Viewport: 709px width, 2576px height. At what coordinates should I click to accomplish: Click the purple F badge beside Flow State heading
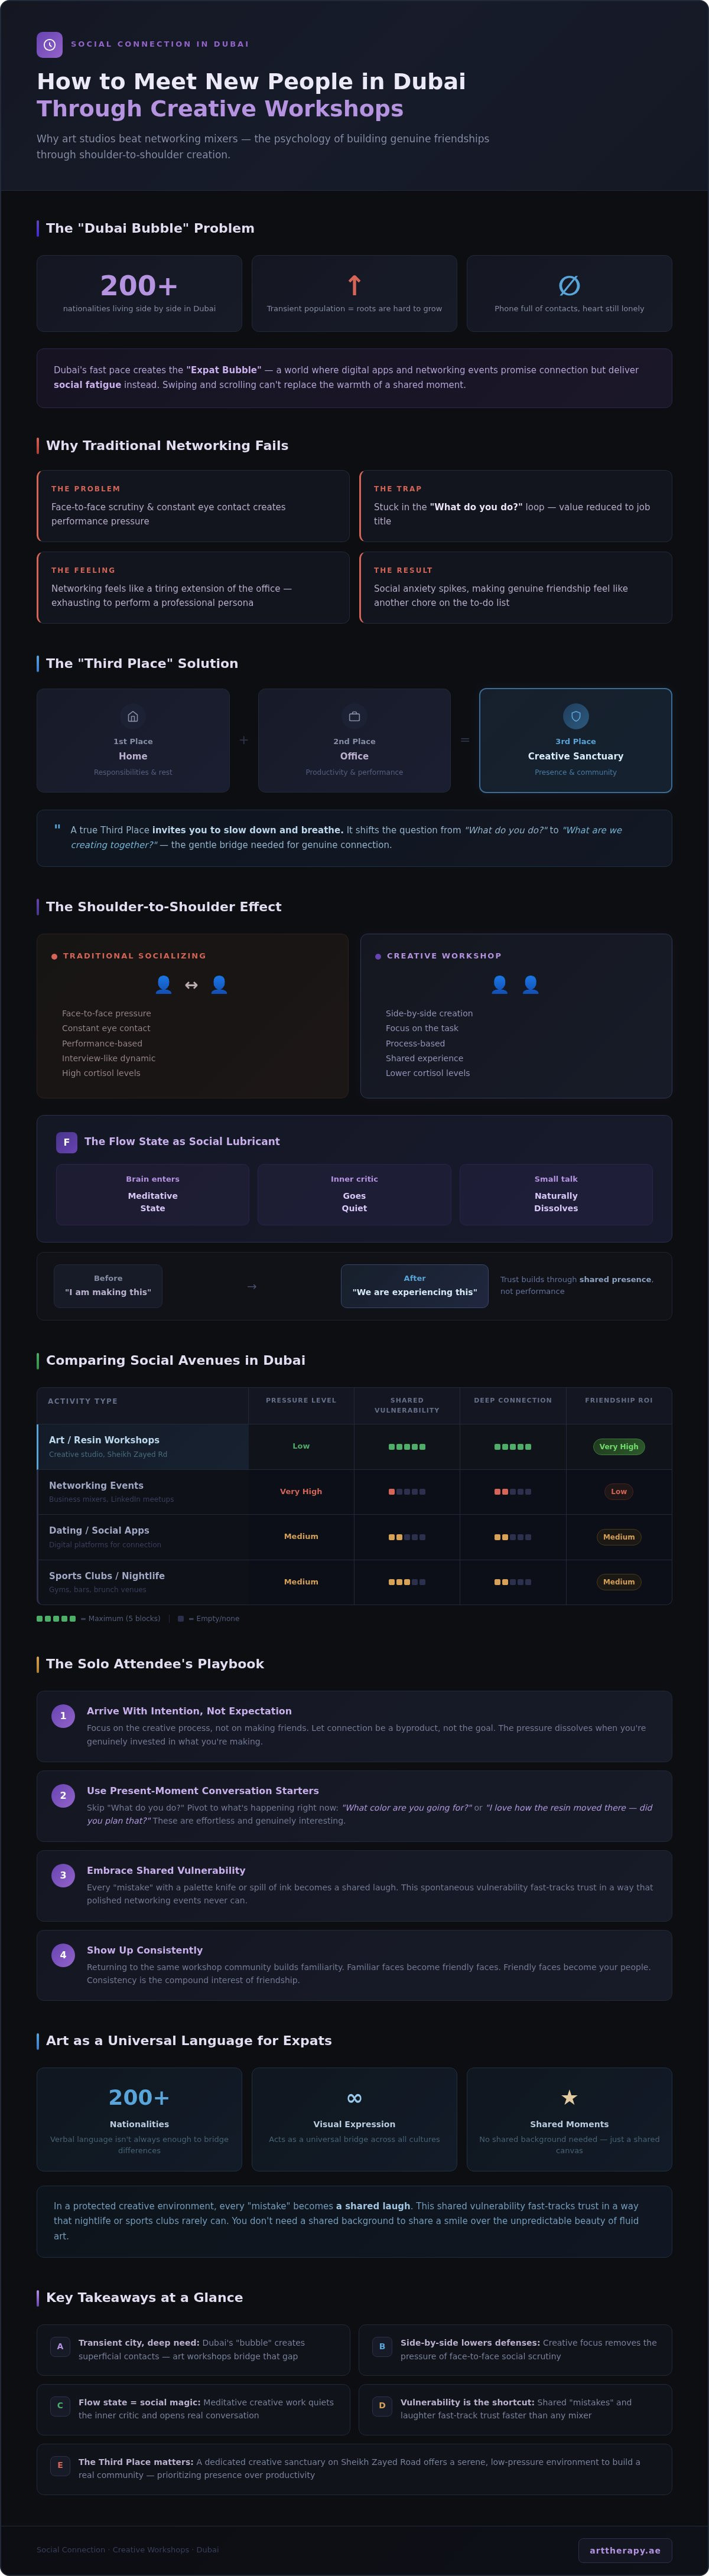pos(66,1142)
